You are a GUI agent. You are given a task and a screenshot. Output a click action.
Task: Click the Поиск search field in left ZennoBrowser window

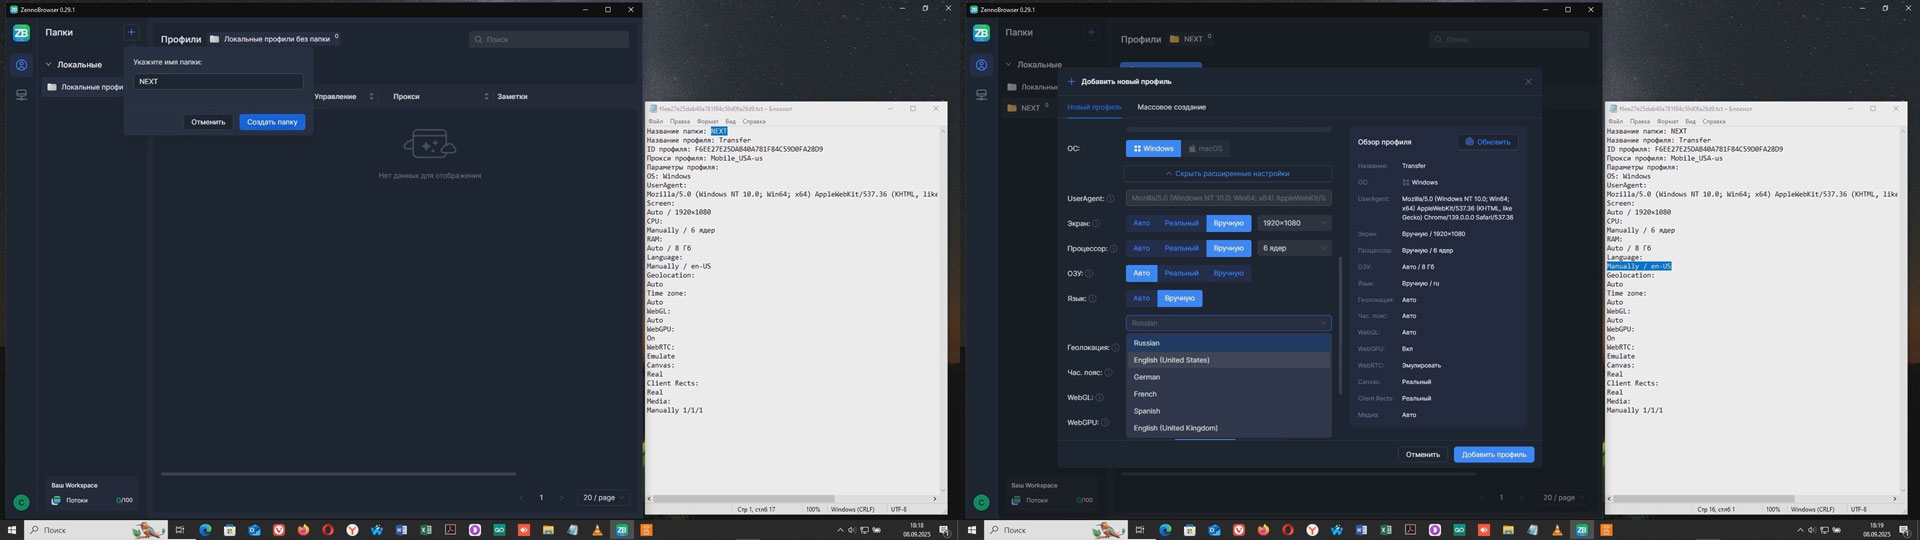tap(549, 39)
